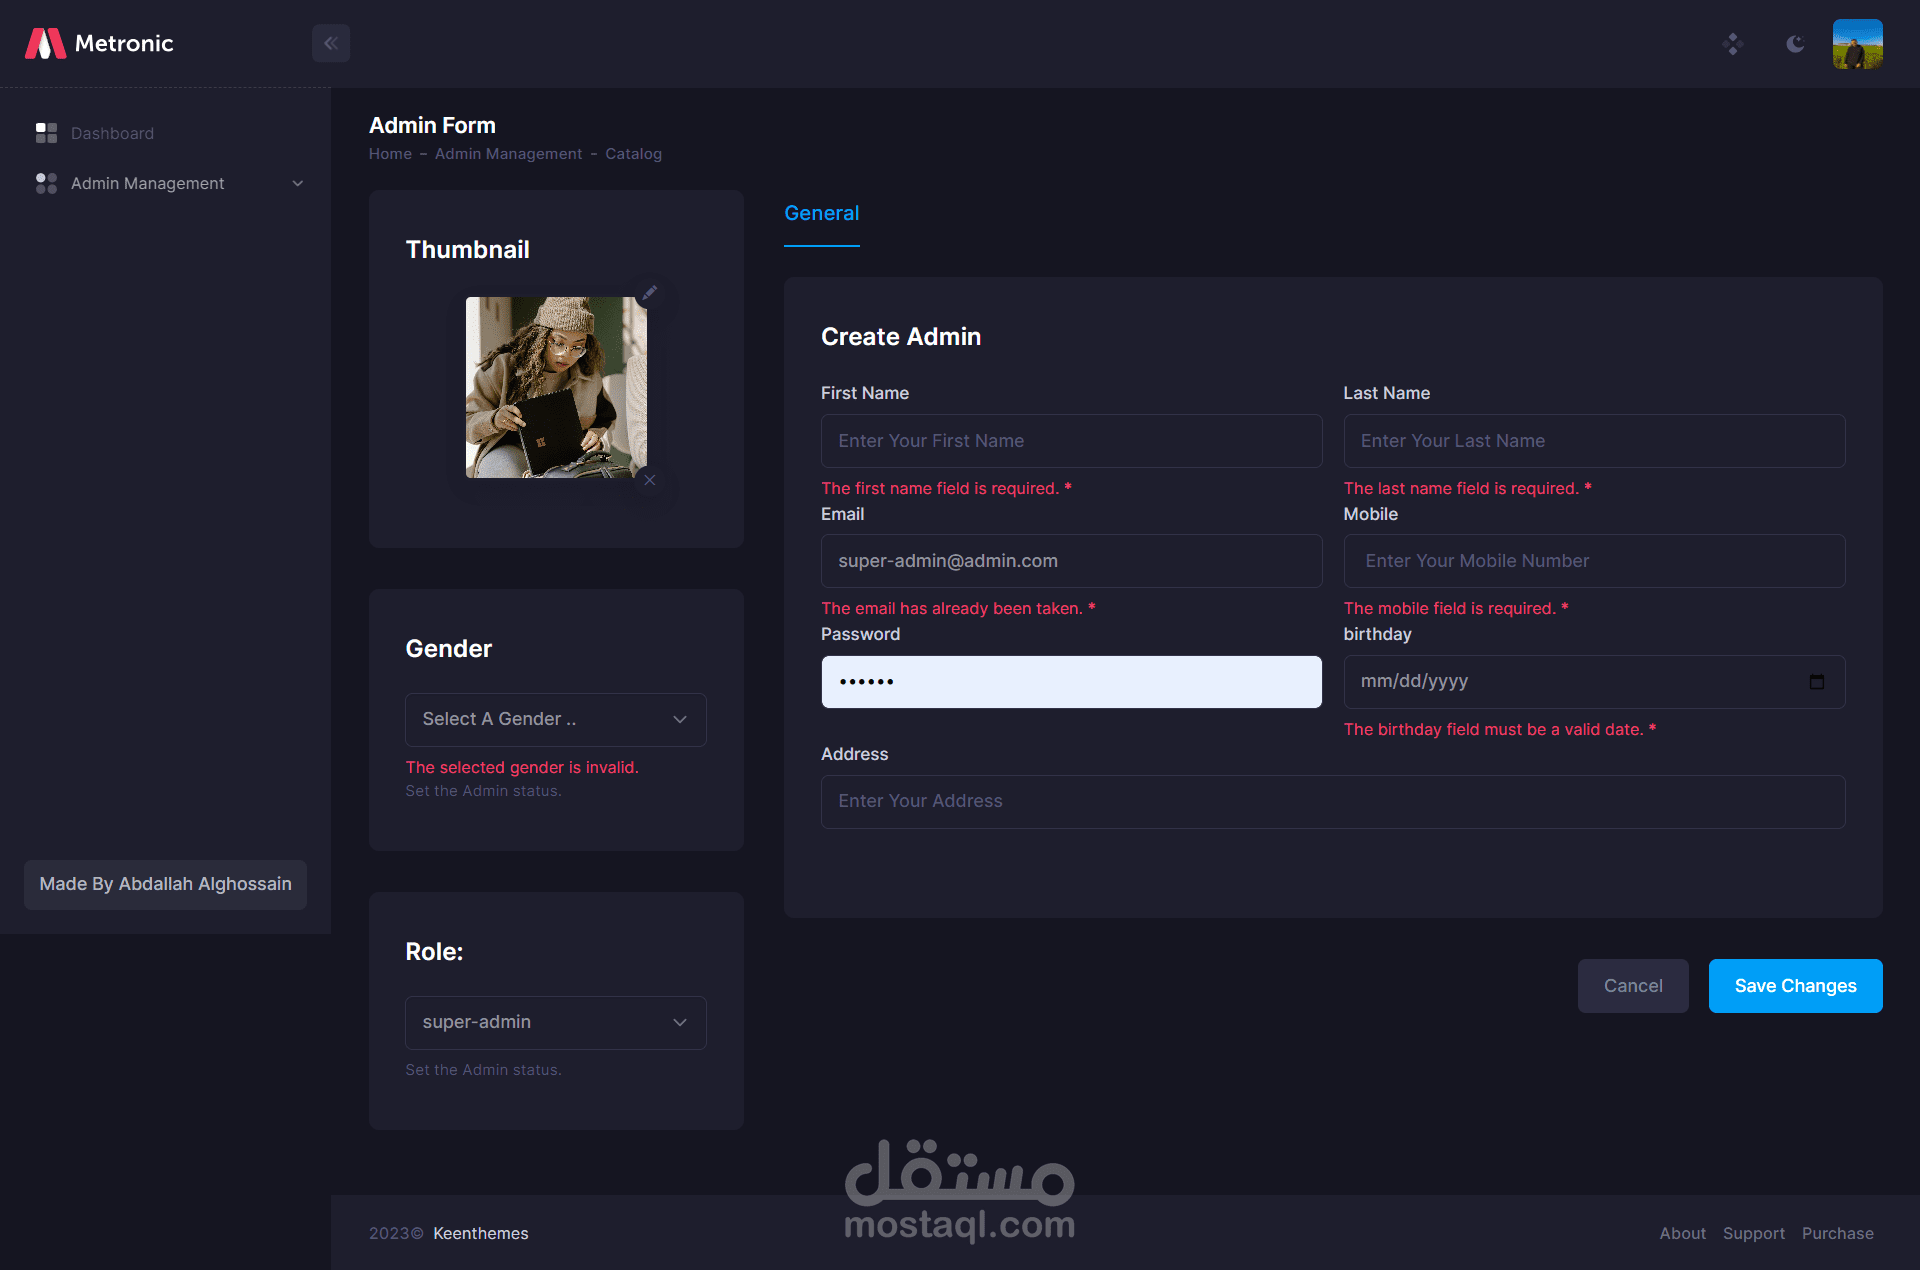Open the super-admin role dropdown
The image size is (1920, 1270).
(x=555, y=1023)
